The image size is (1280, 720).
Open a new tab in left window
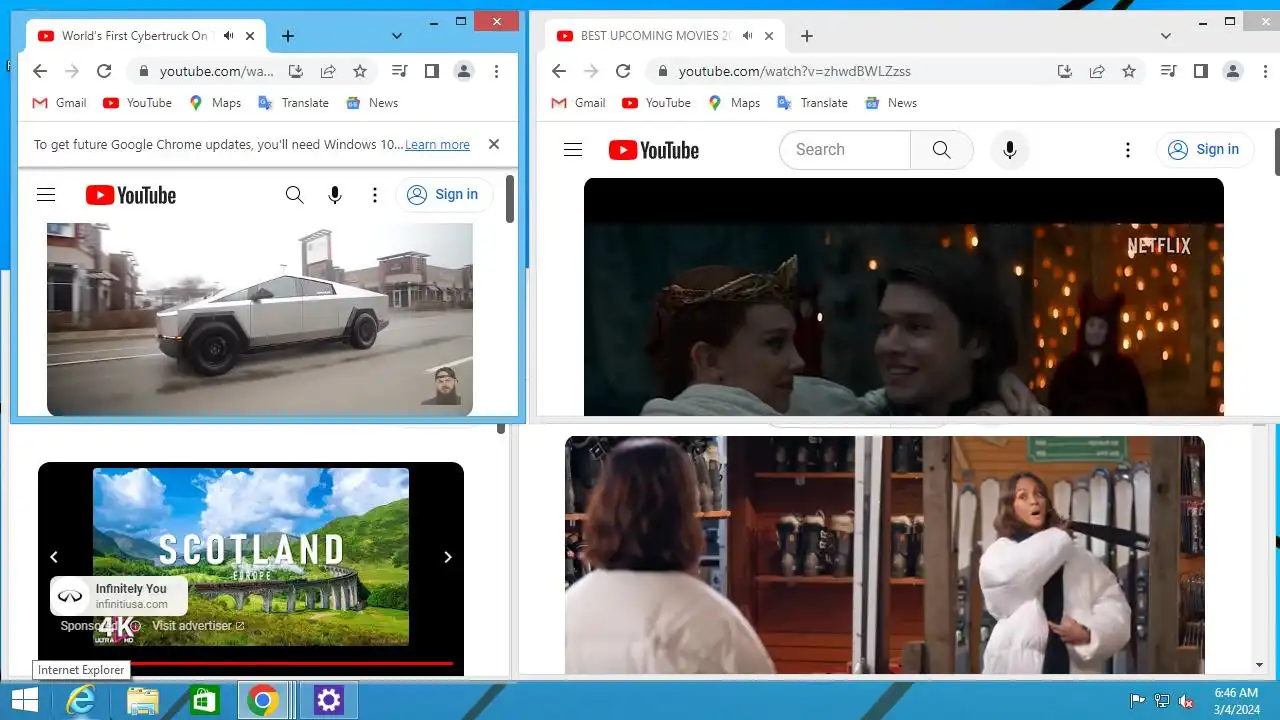288,36
